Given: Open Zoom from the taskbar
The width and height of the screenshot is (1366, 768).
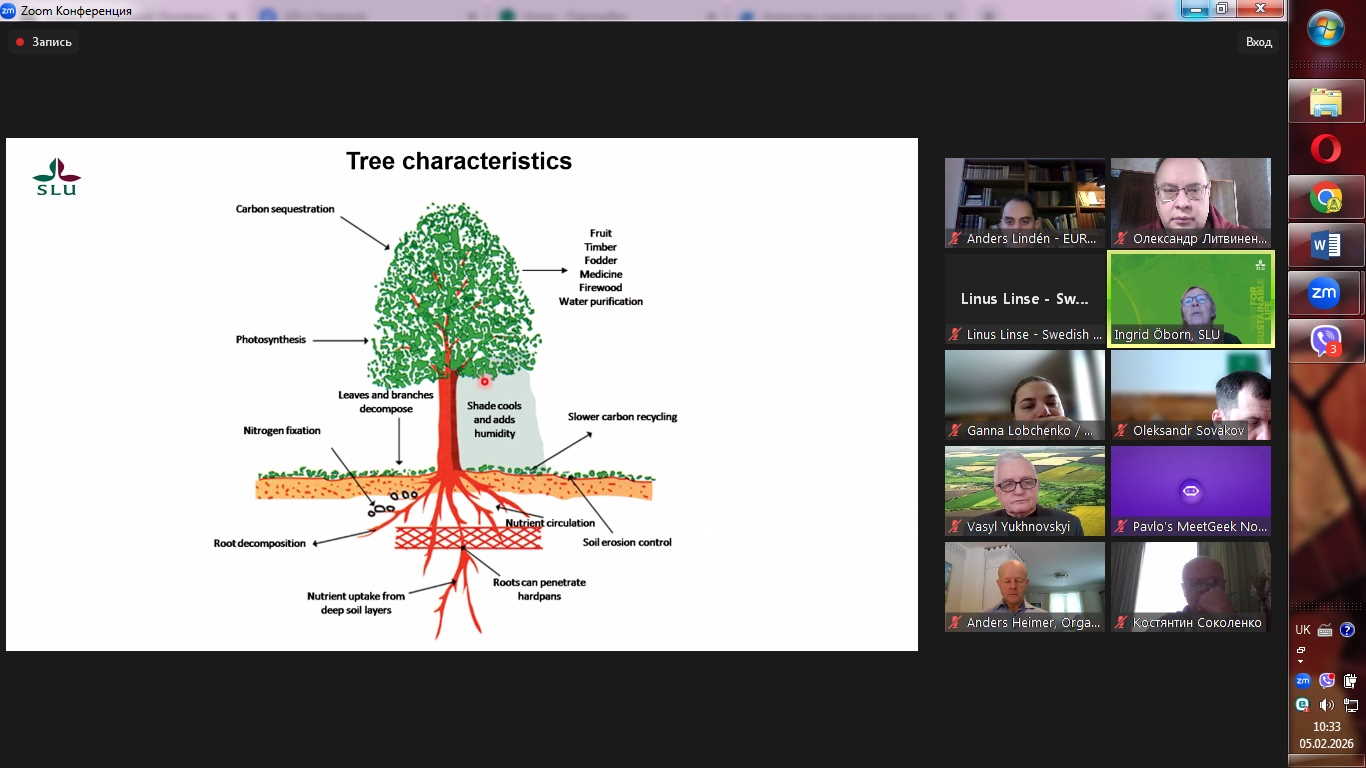Looking at the screenshot, I should click(1325, 293).
